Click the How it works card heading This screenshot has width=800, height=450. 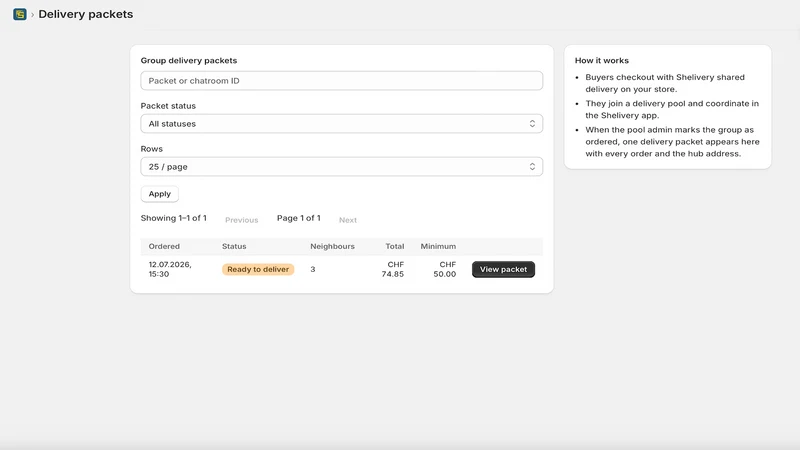[602, 60]
